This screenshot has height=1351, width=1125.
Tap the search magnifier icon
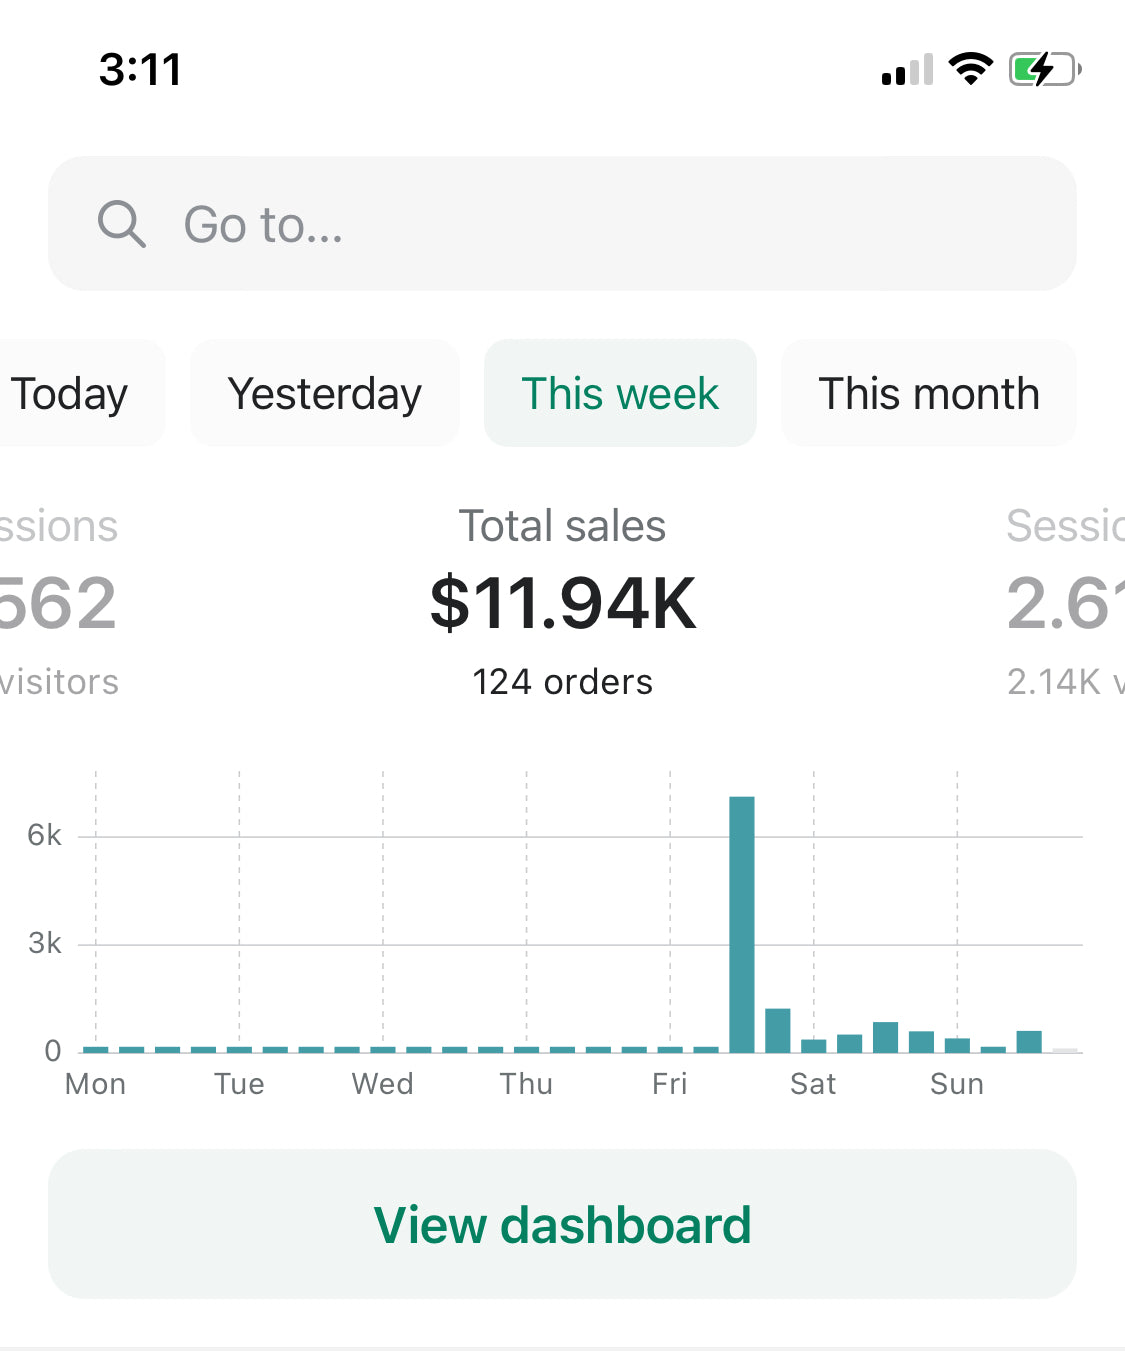pyautogui.click(x=121, y=223)
